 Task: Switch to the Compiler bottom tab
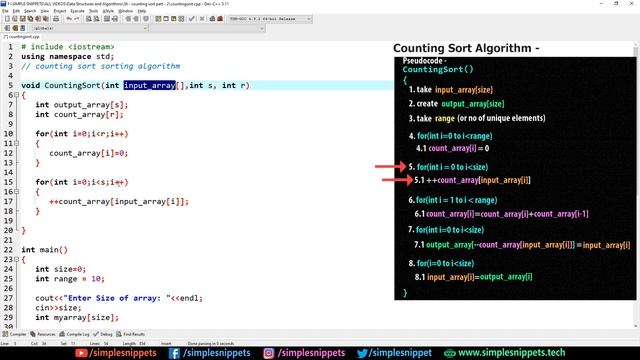coord(14,334)
